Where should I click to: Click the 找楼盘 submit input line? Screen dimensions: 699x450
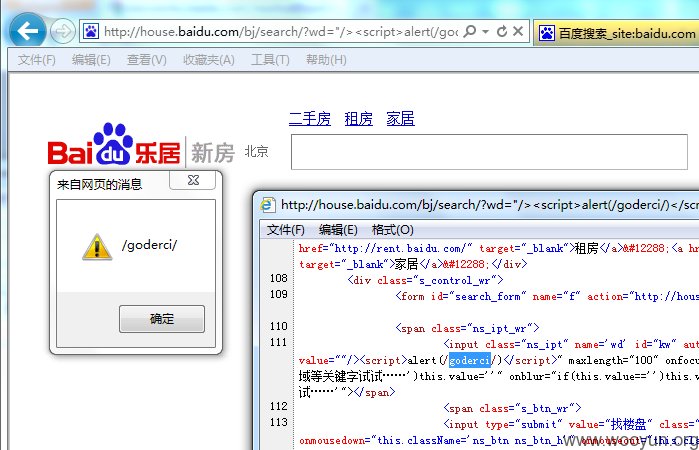571,424
